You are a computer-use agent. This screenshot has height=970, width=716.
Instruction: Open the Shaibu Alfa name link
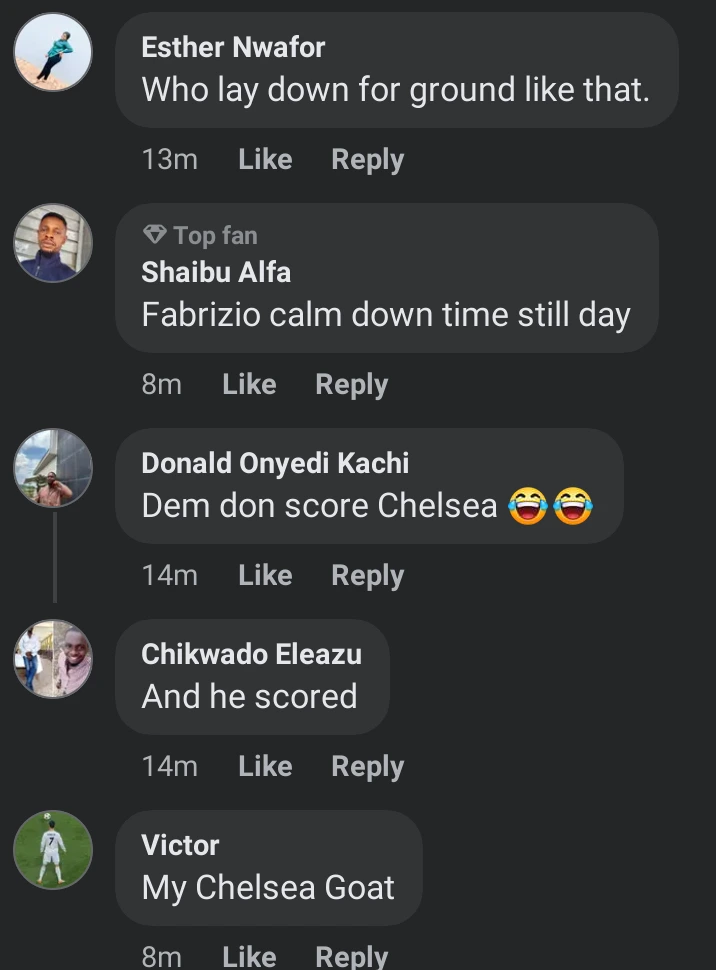pos(216,272)
